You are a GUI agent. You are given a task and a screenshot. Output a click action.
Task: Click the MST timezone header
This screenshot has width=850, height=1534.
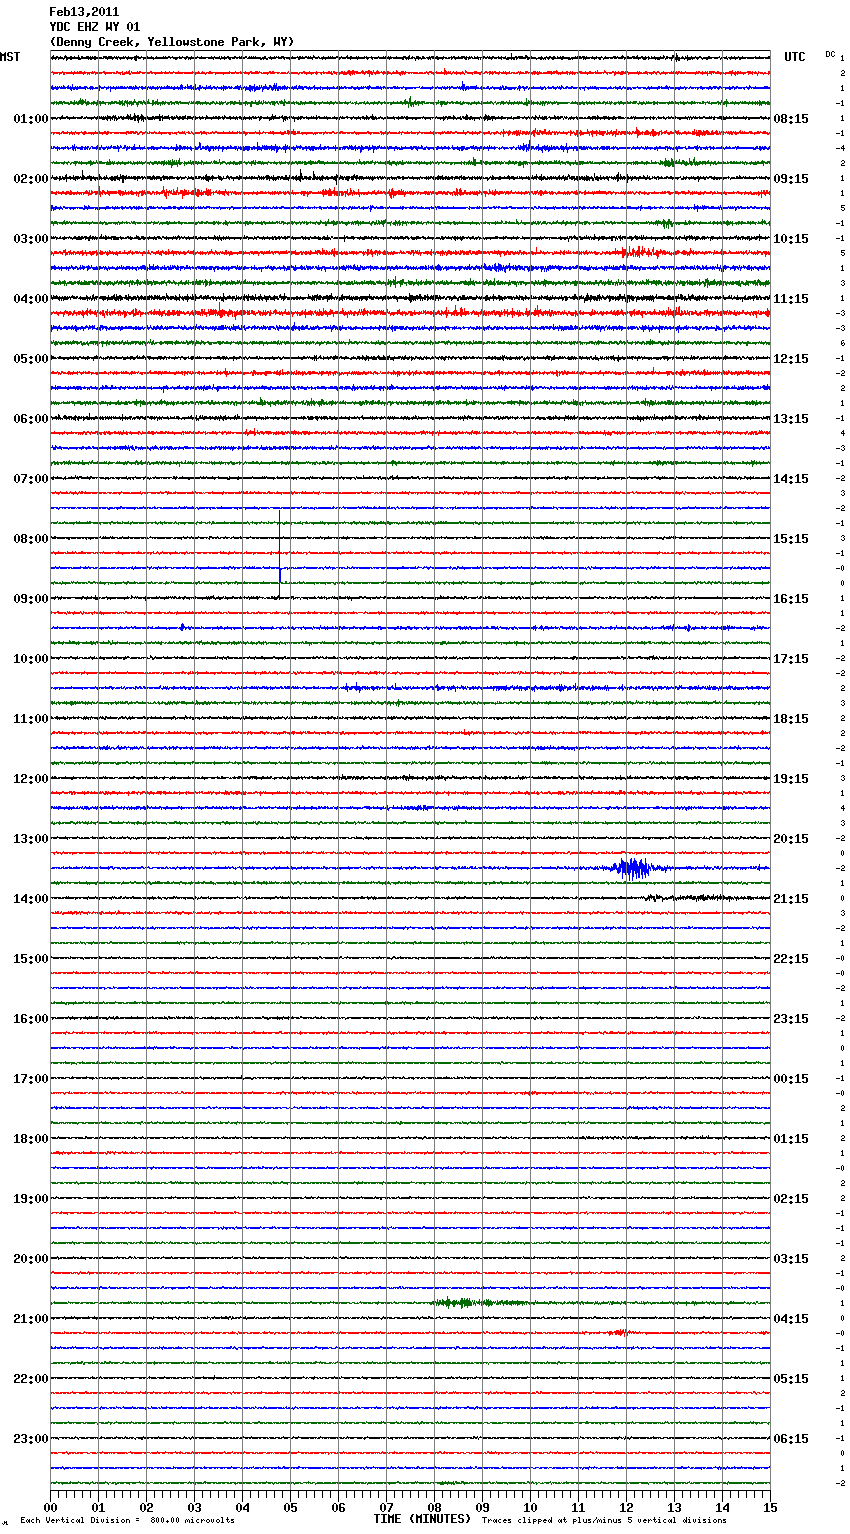click(10, 57)
